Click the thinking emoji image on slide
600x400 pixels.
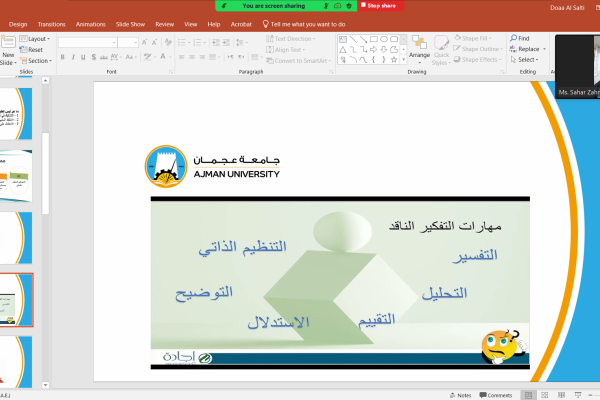click(x=504, y=346)
